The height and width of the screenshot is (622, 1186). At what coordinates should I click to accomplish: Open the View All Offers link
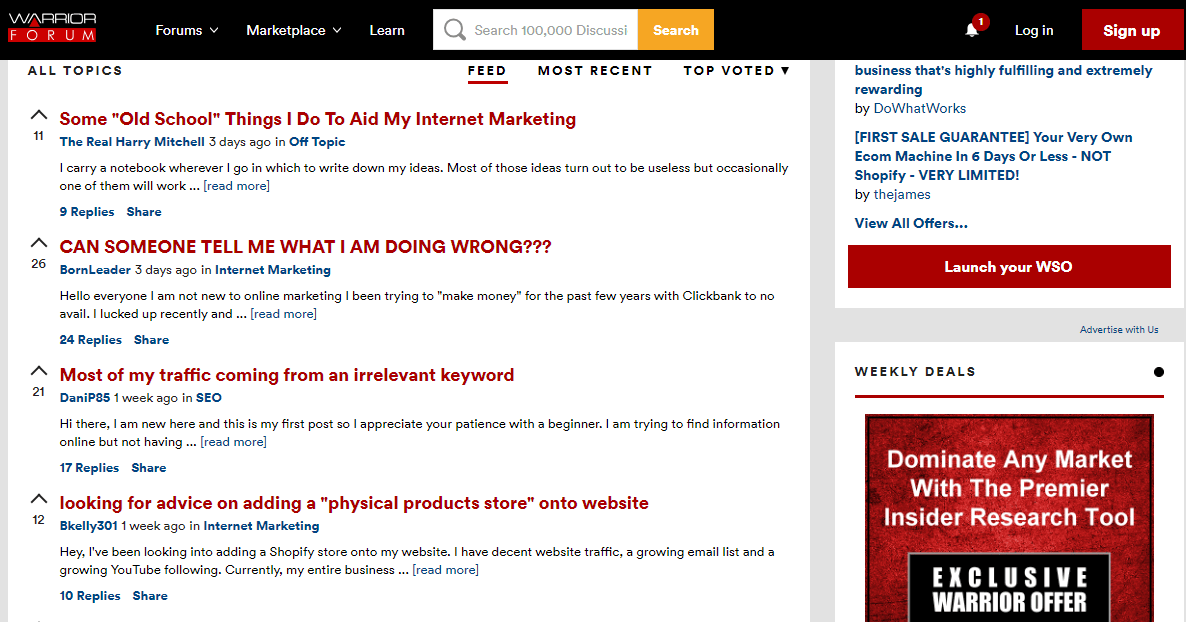click(x=911, y=223)
